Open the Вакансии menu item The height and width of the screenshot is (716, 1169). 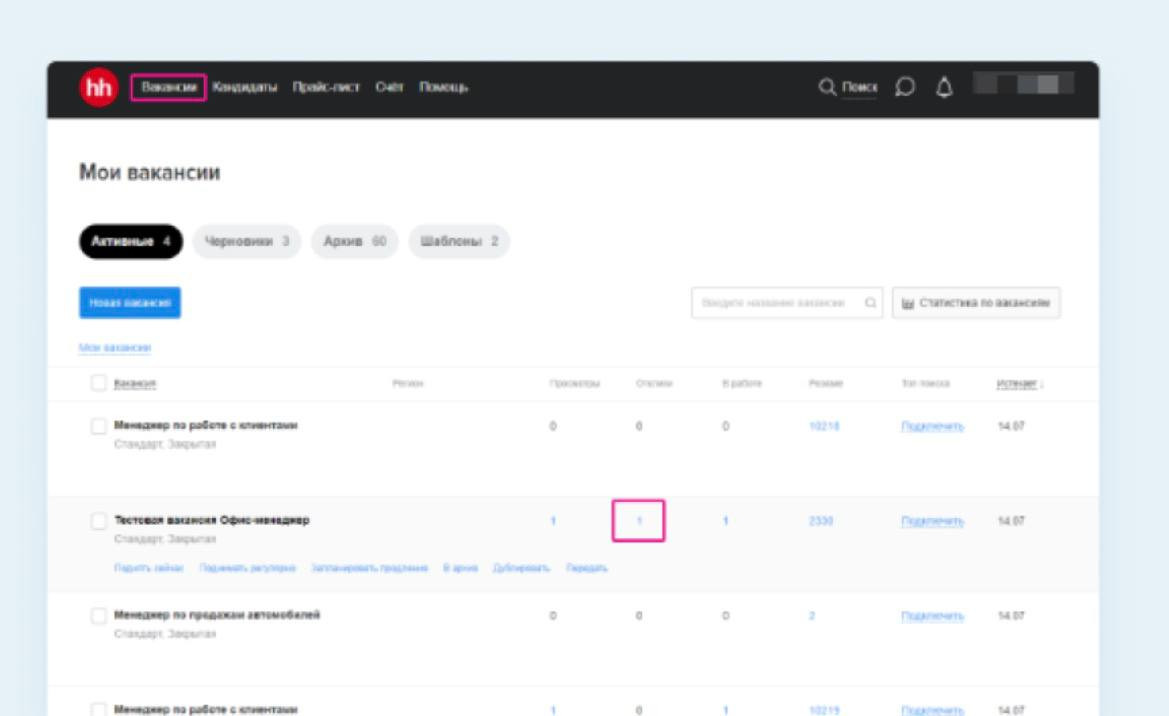(168, 88)
